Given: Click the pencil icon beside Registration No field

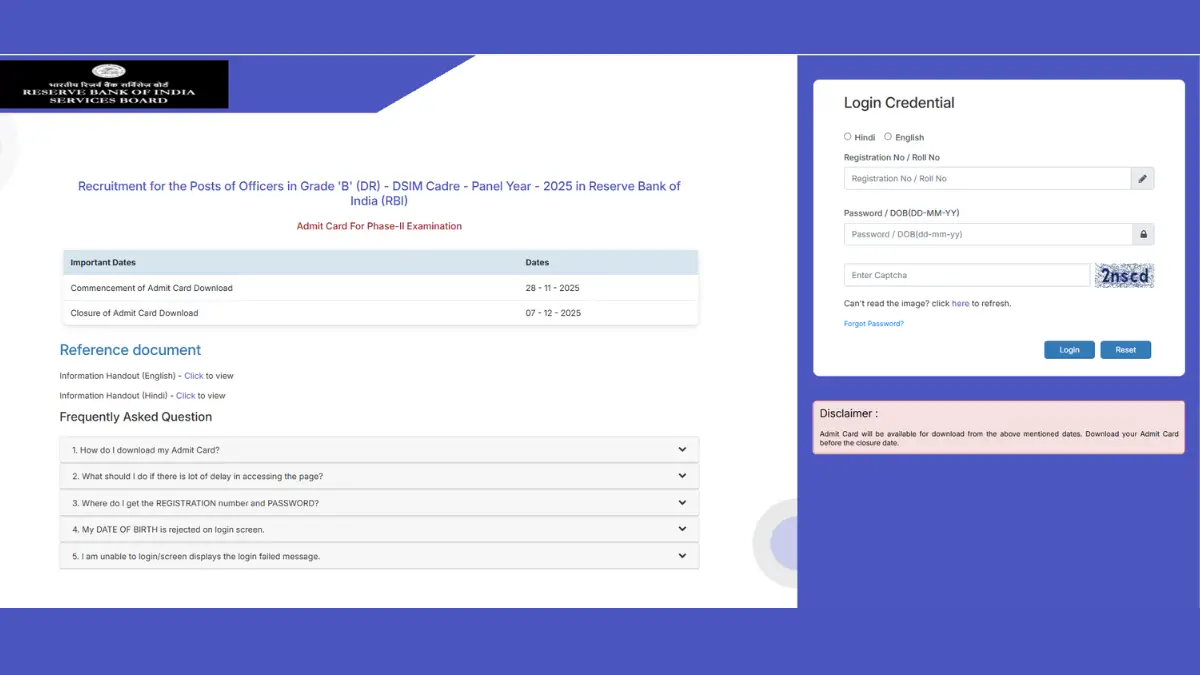Looking at the screenshot, I should 1143,178.
